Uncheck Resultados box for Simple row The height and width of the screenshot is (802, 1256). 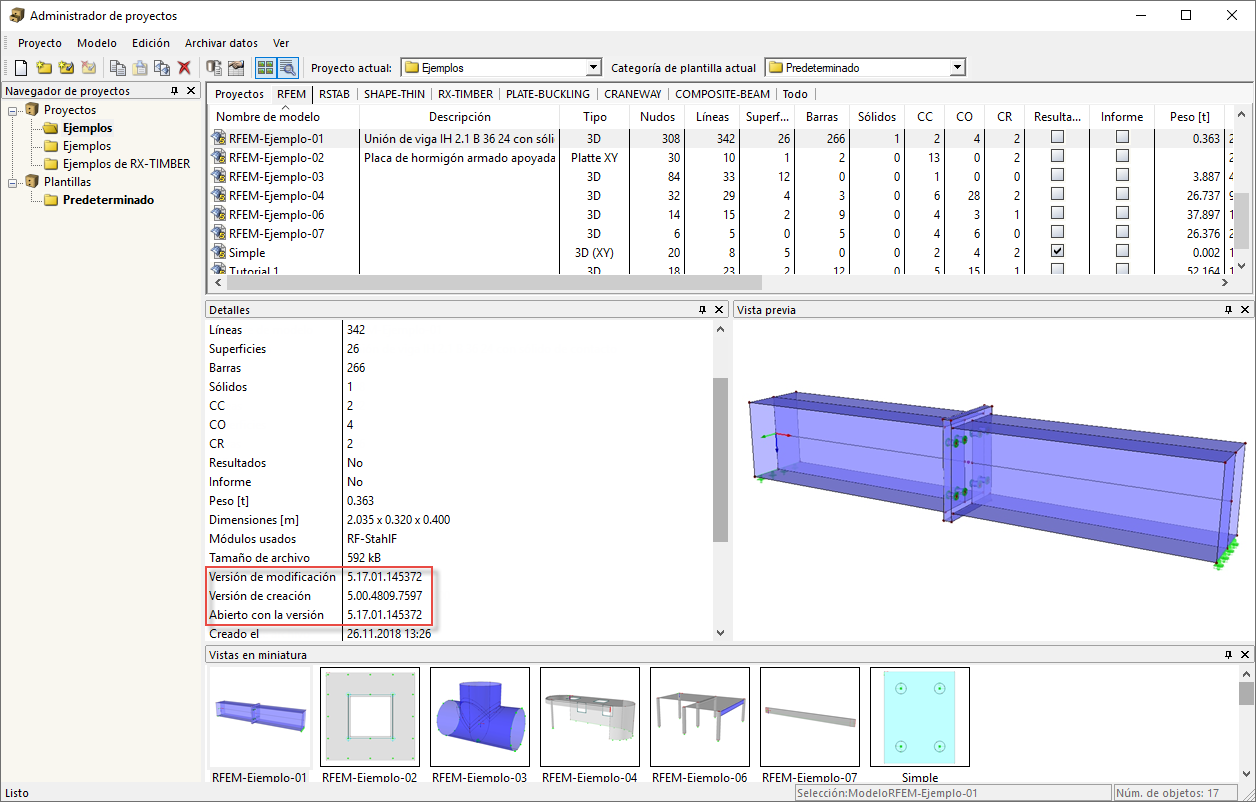coord(1057,252)
